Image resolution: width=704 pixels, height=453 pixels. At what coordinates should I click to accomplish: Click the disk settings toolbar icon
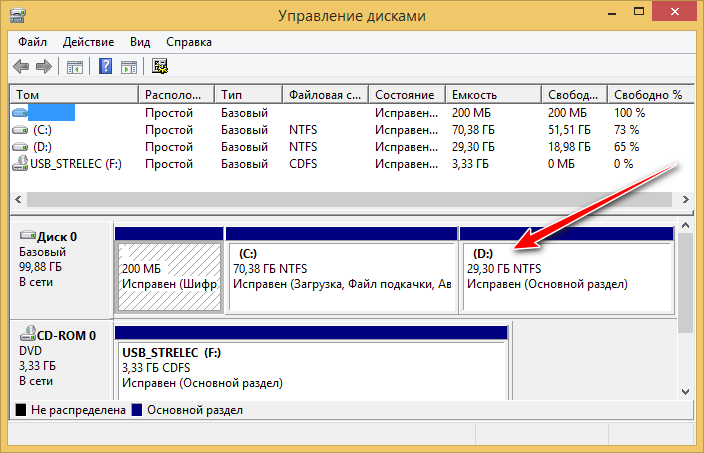[x=160, y=67]
